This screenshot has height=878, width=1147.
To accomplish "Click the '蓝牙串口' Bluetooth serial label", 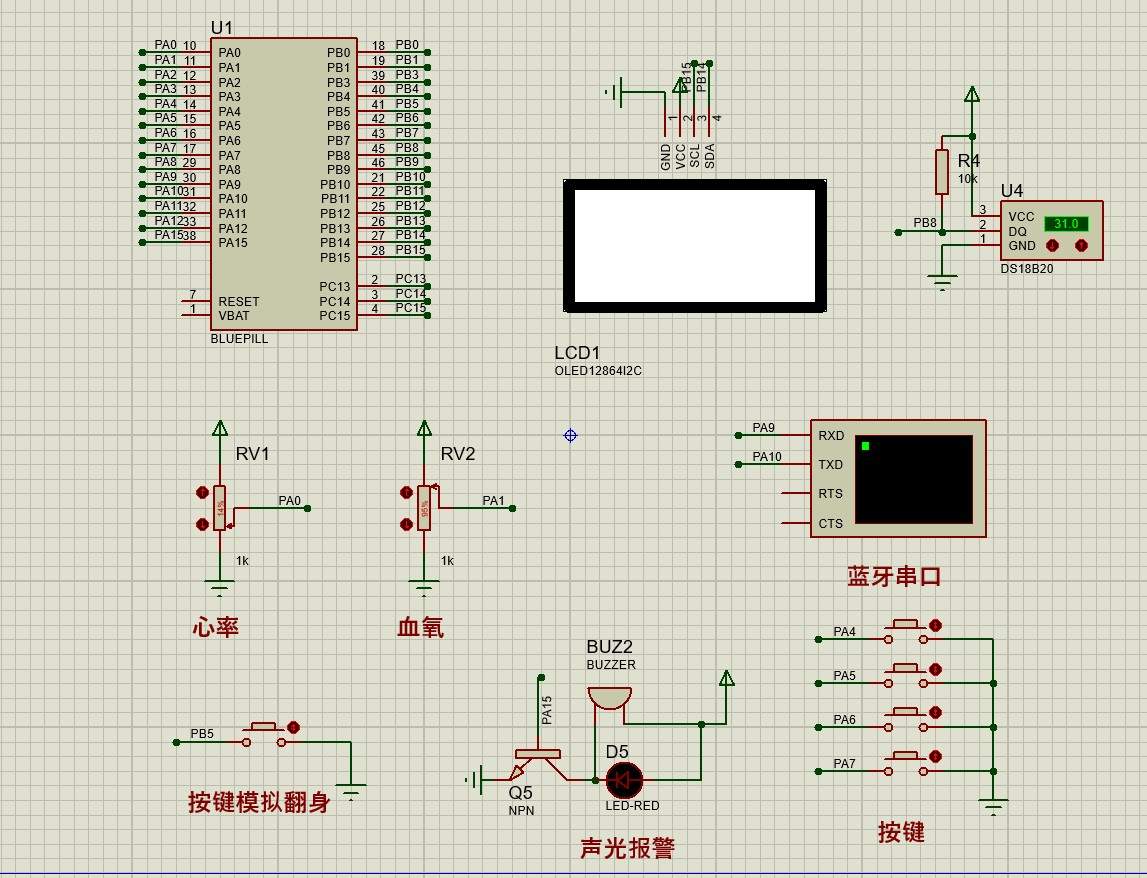I will (x=894, y=577).
